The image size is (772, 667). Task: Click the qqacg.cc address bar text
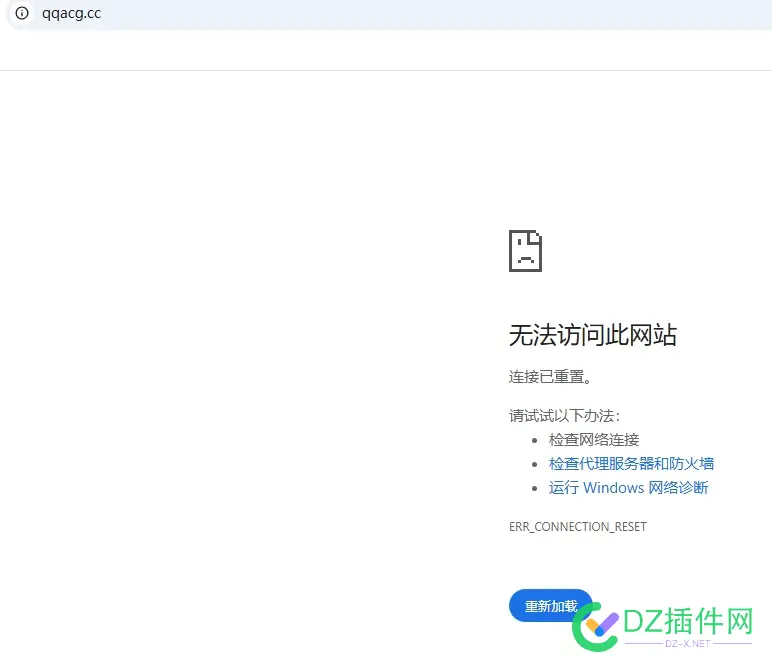point(71,13)
